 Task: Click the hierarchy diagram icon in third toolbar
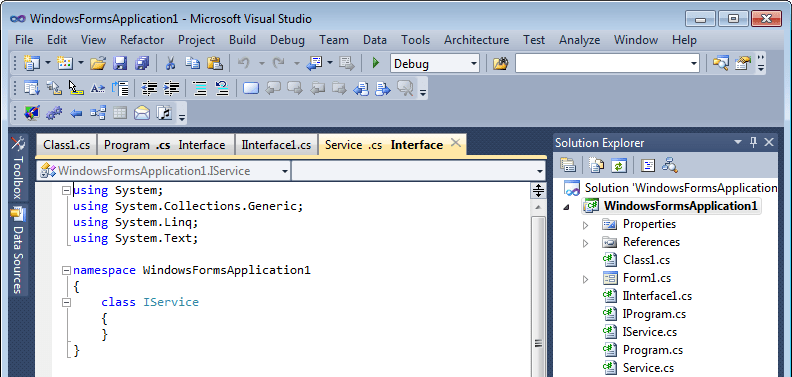click(98, 113)
